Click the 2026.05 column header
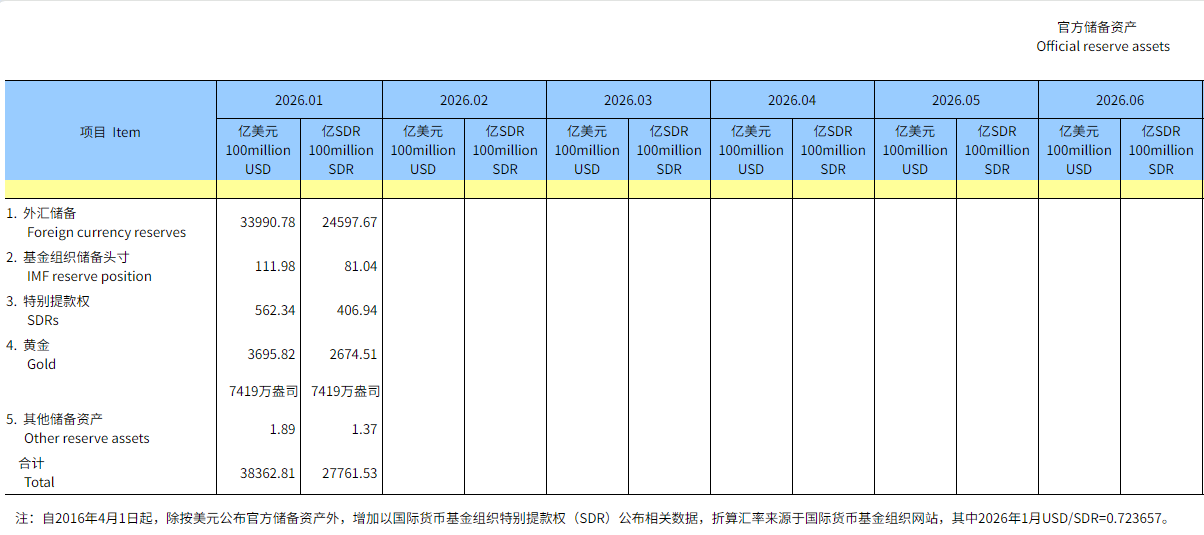 click(x=956, y=100)
